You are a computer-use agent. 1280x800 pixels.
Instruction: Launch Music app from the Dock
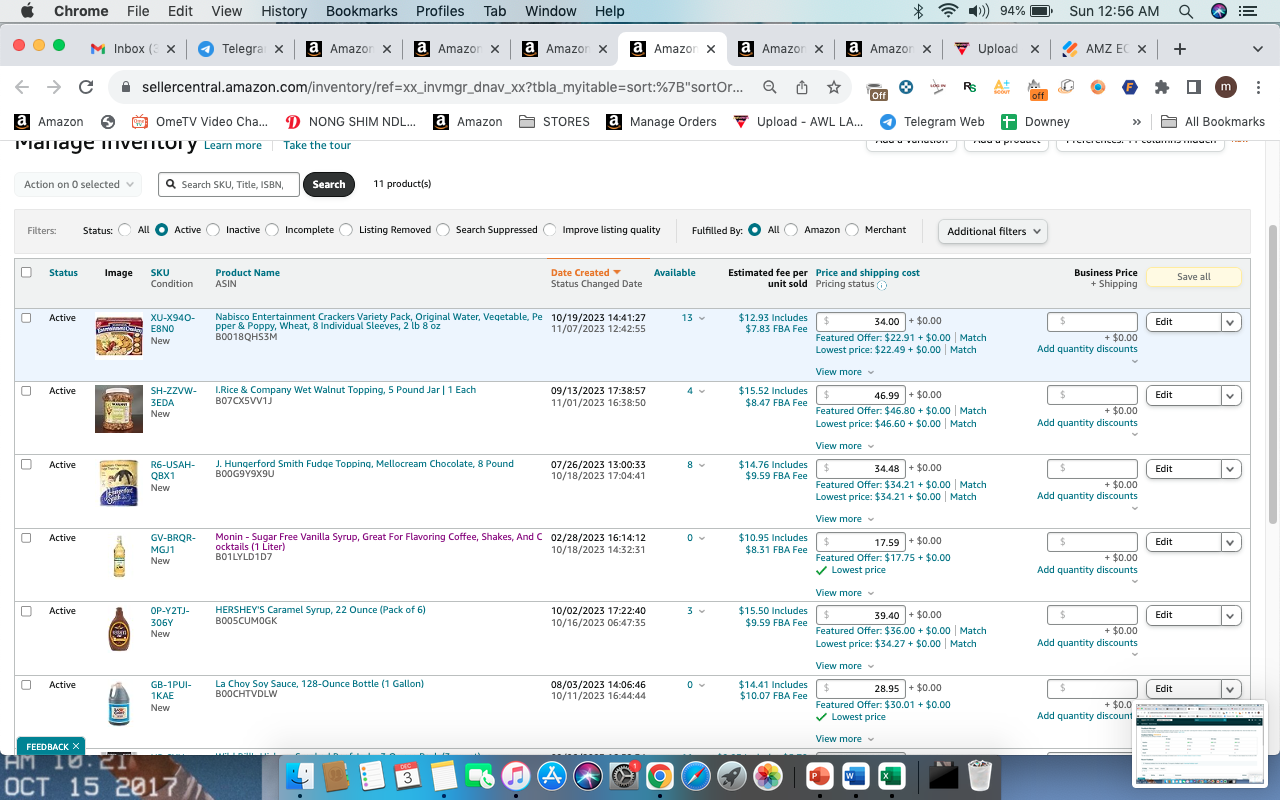pos(515,775)
